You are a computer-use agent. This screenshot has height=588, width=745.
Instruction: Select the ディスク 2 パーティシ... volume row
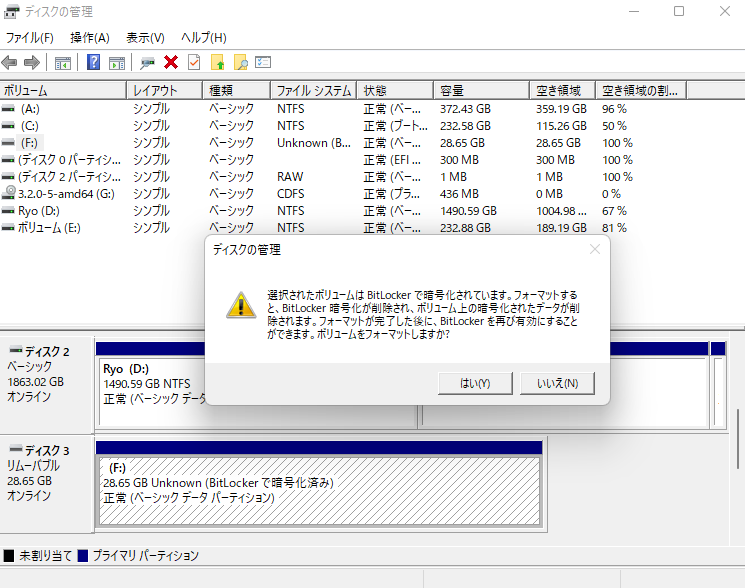(x=344, y=177)
